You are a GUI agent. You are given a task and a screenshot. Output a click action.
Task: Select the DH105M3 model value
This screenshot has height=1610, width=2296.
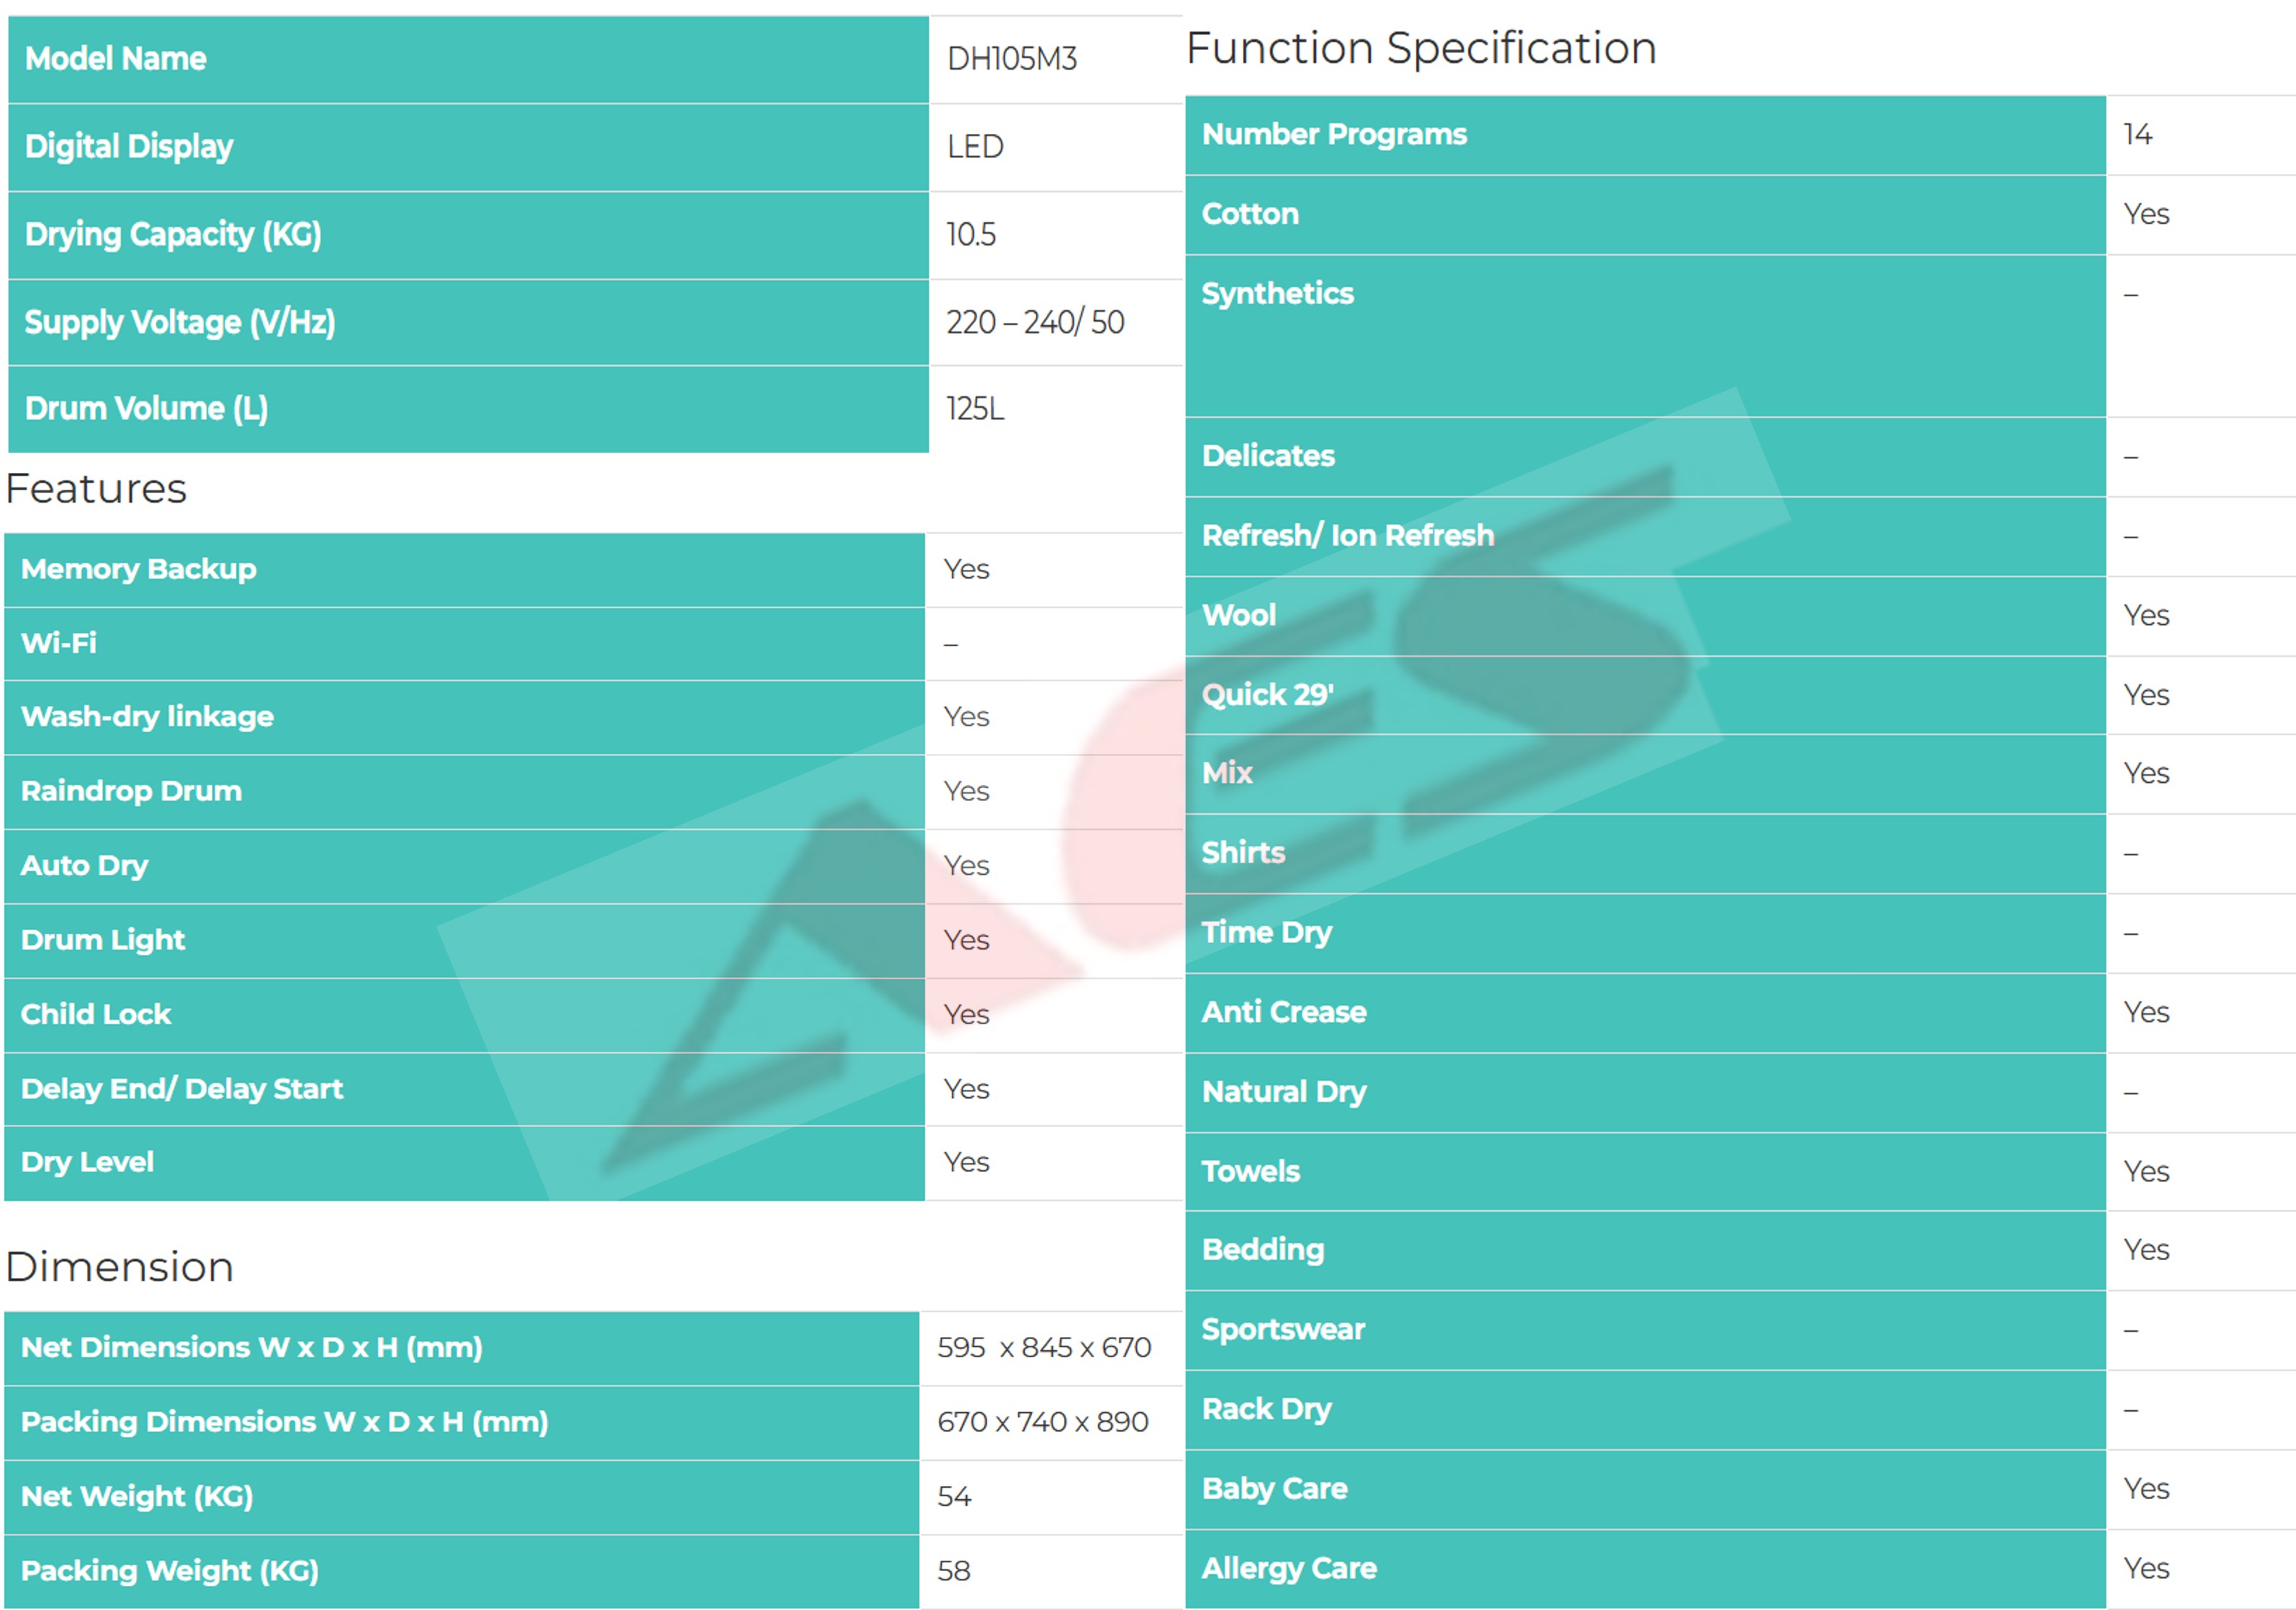pyautogui.click(x=1011, y=59)
